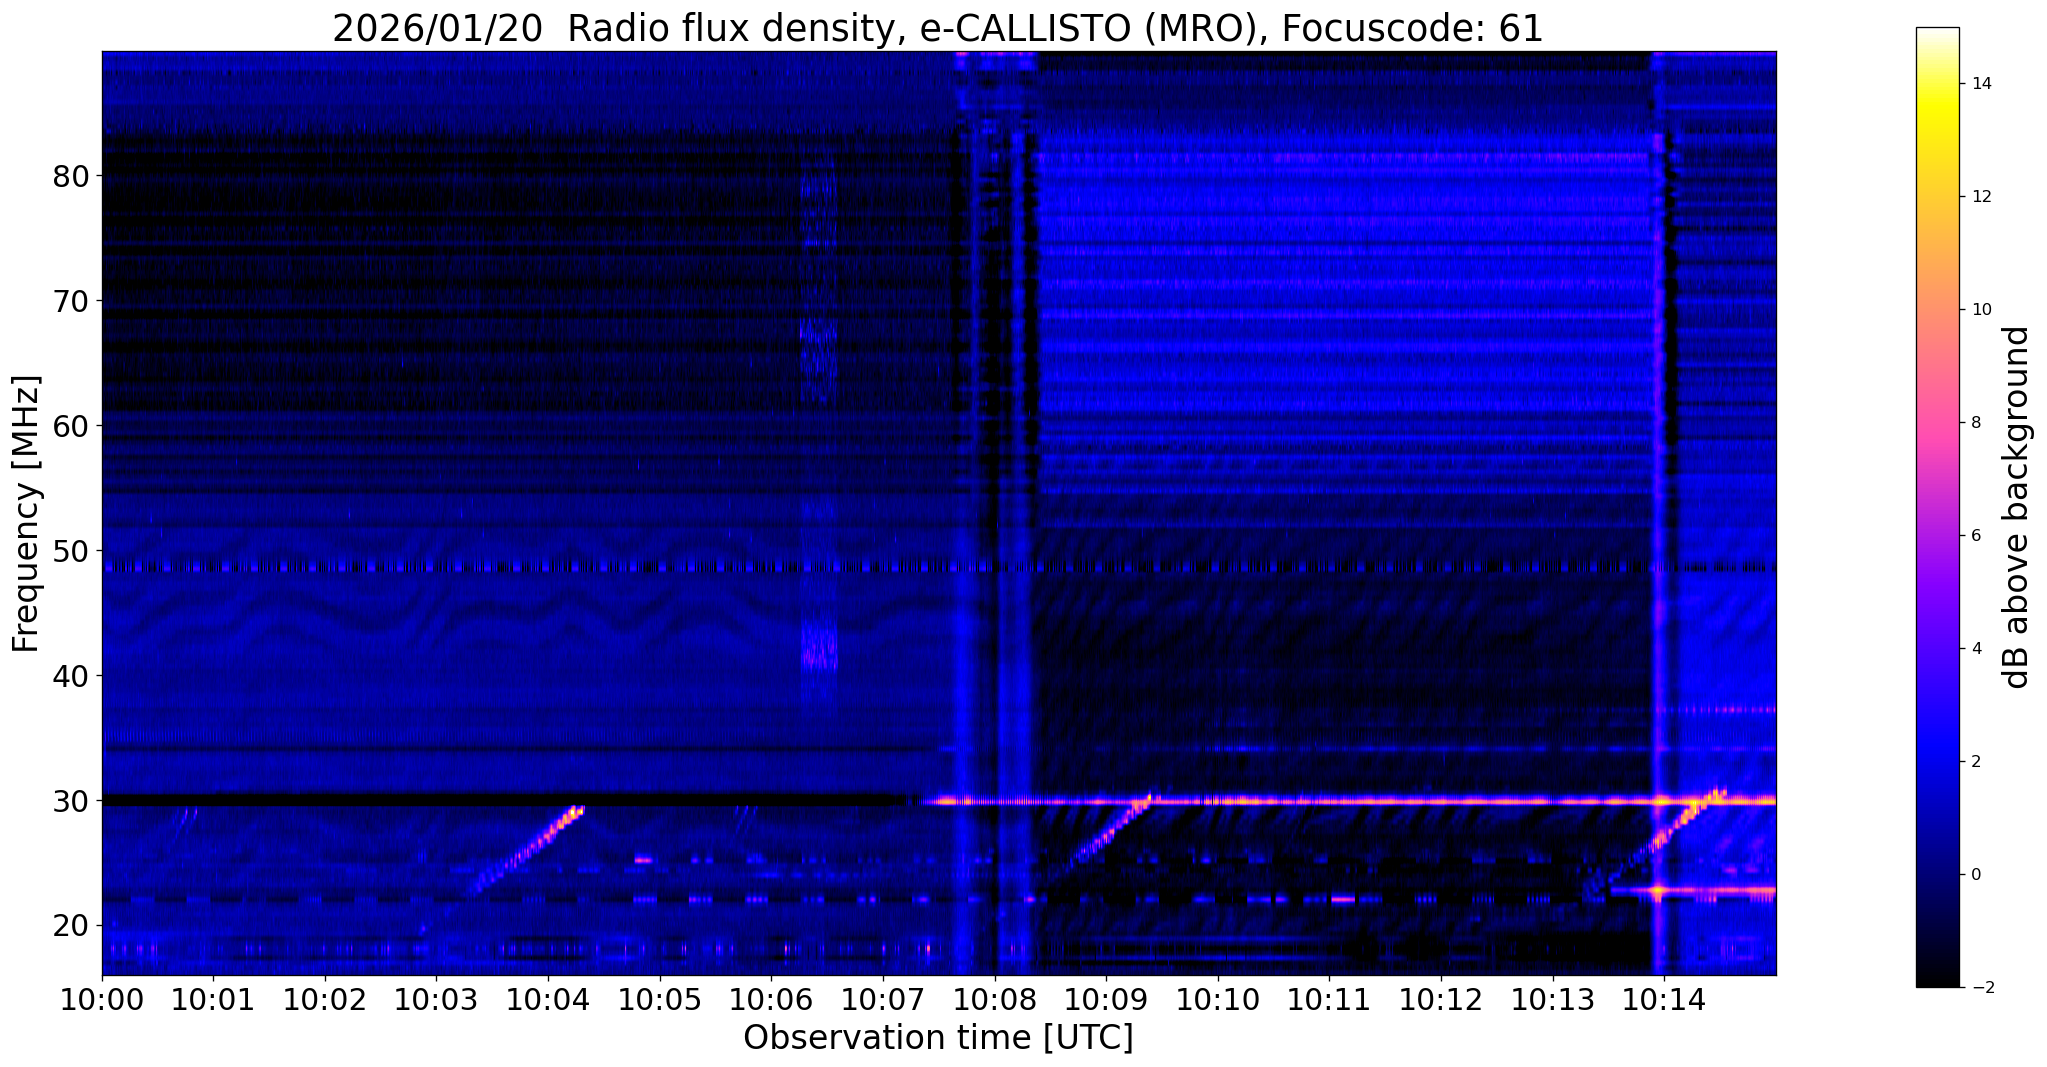Click the faint vertical burst at 10:06 near 42 MHz
This screenshot has height=1067, width=2047.
pos(819,645)
